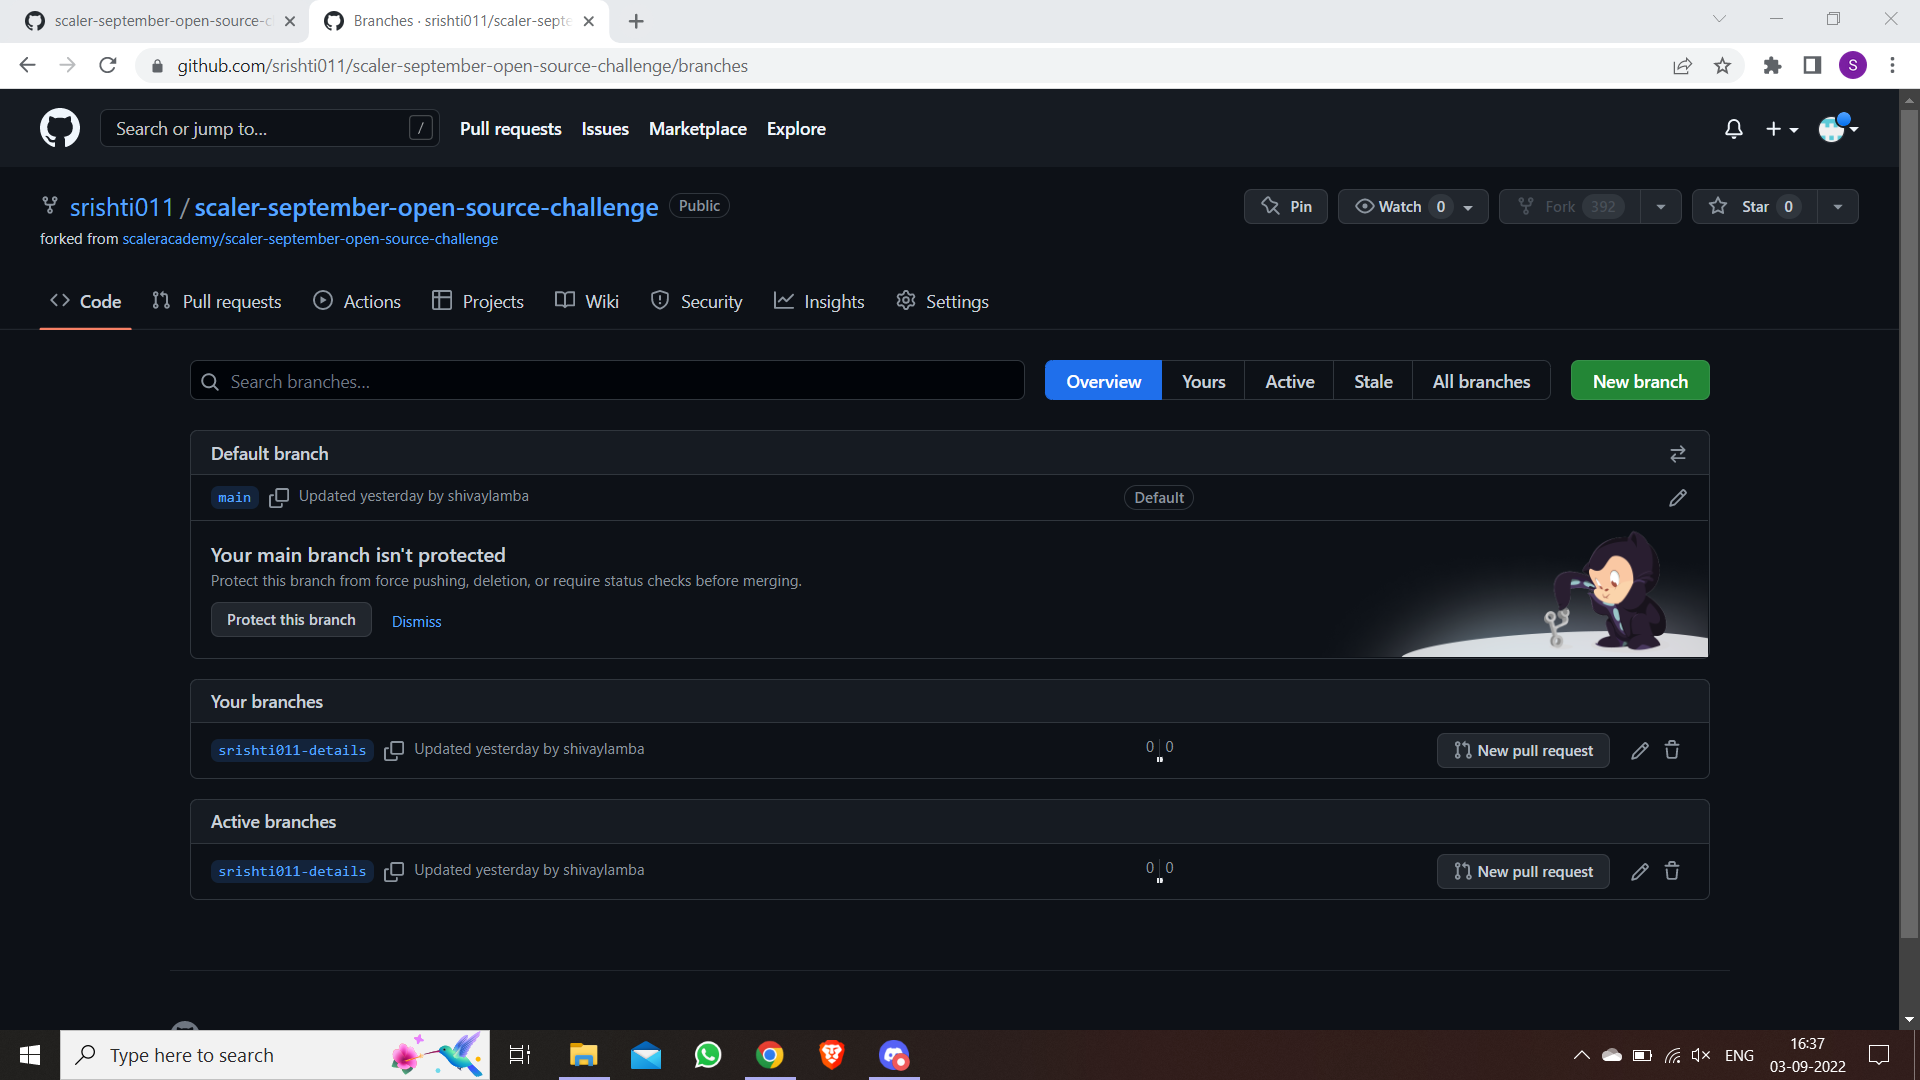
Task: Open the create new menu plus dropdown
Action: (x=1782, y=129)
